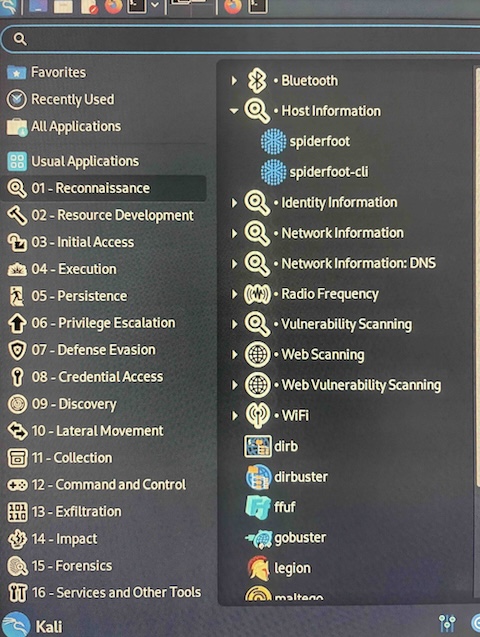Click the menu search field
This screenshot has height=637, width=480.
(x=242, y=39)
